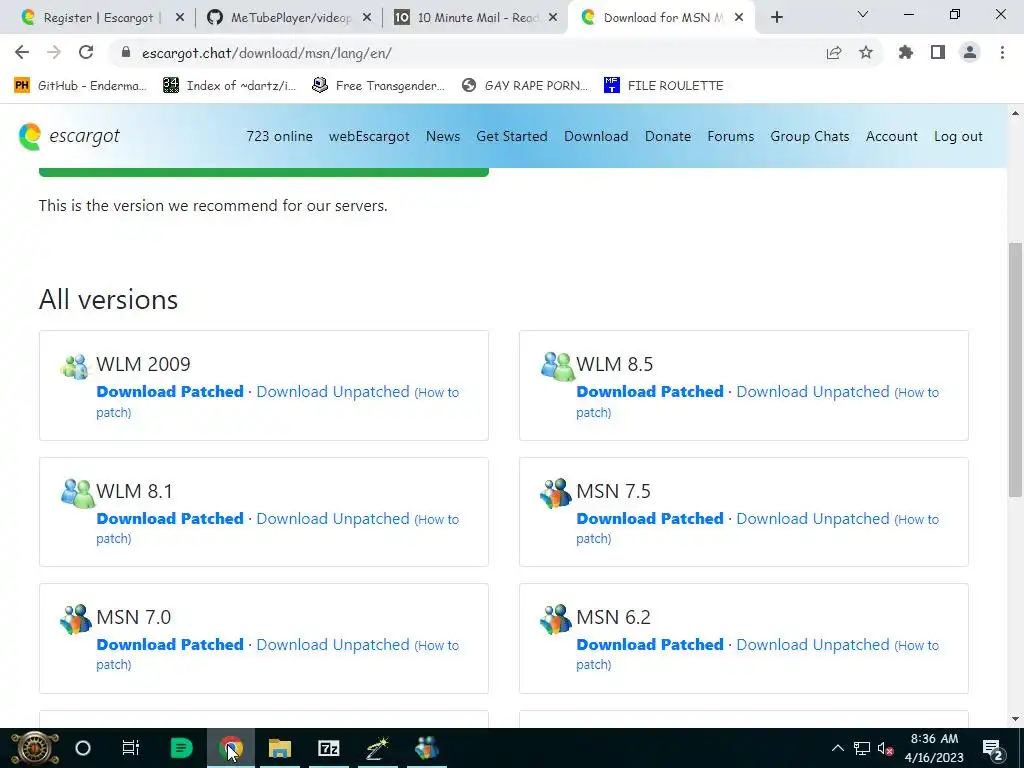Open the green chat app on taskbar

[x=181, y=748]
